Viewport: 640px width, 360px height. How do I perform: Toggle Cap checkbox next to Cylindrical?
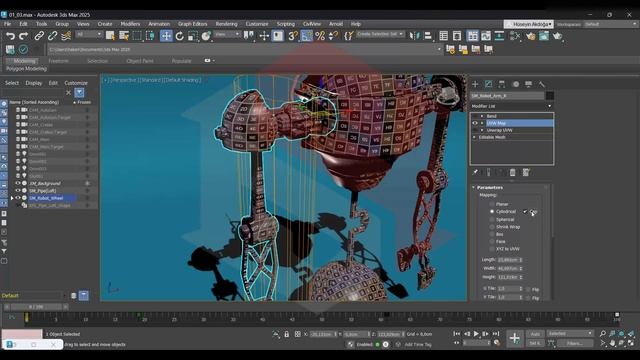[525, 211]
